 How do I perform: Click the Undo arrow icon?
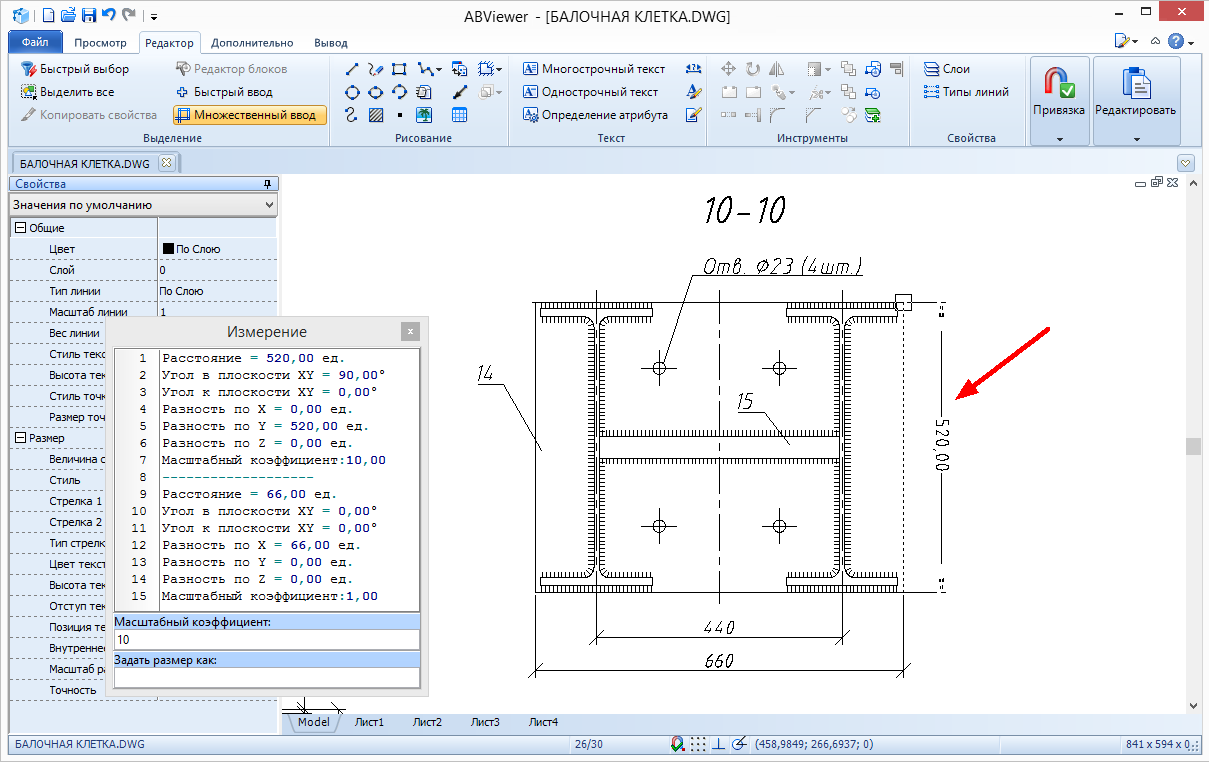point(108,15)
